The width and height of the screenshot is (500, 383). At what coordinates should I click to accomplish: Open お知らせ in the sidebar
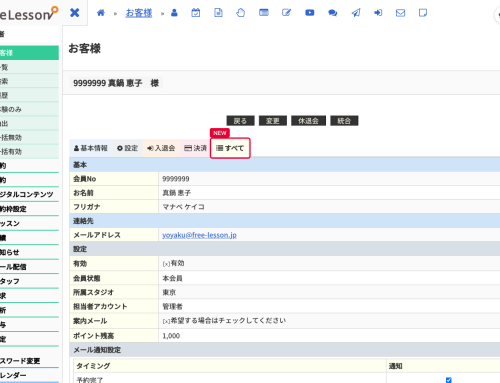(x=29, y=252)
